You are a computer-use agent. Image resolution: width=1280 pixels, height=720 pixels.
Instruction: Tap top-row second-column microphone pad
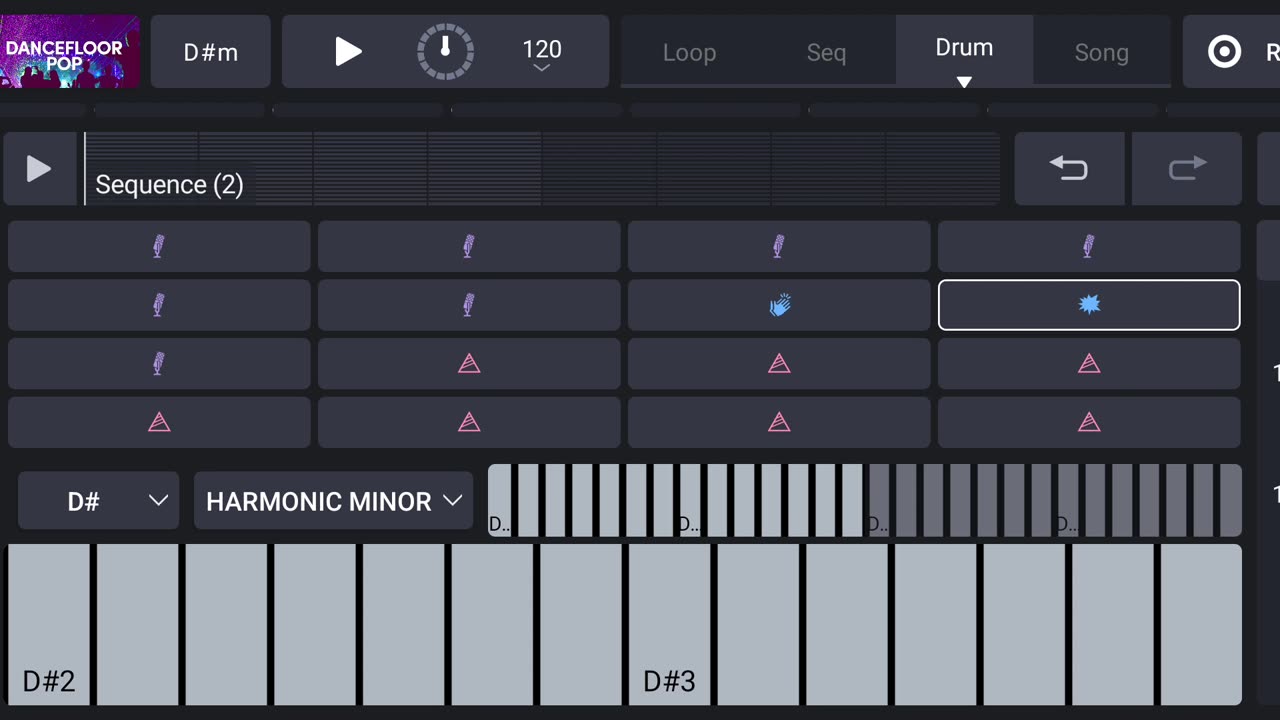coord(469,246)
